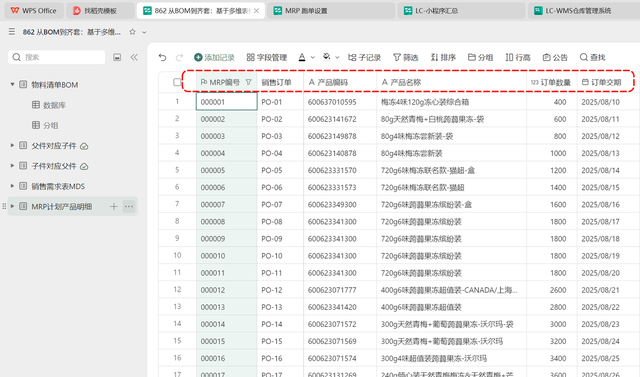Switch to the MRP 跑单设置 tab
Image resolution: width=640 pixels, height=377 pixels.
click(x=331, y=11)
